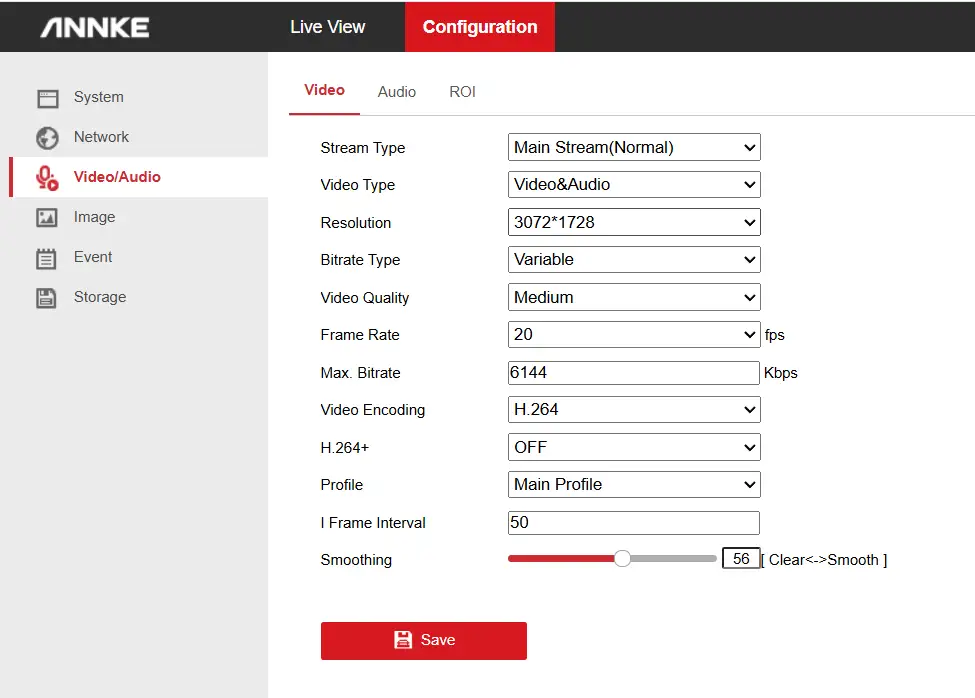Save the video settings
This screenshot has height=698, width=975.
423,640
